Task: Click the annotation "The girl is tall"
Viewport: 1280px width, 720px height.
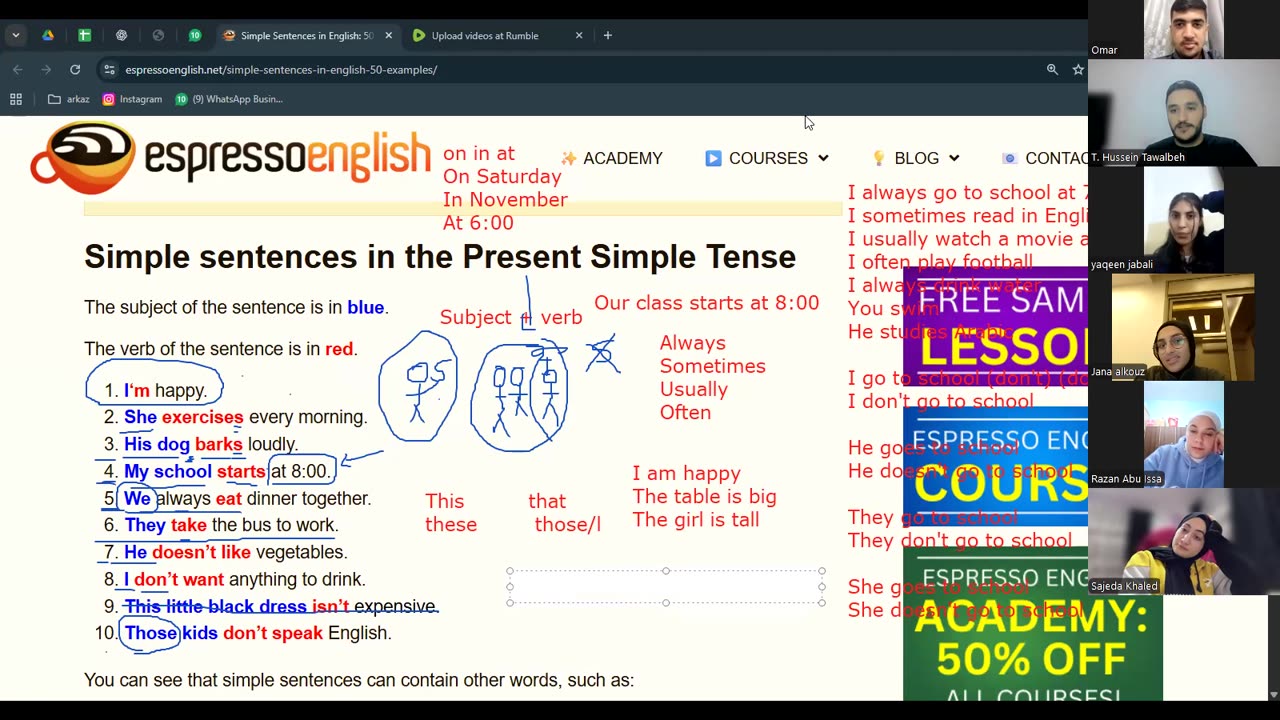Action: point(695,519)
